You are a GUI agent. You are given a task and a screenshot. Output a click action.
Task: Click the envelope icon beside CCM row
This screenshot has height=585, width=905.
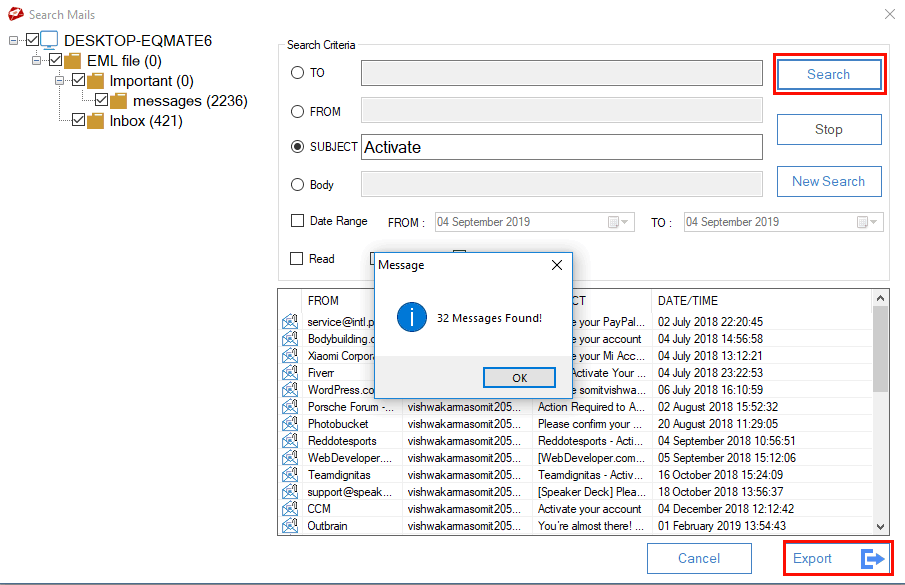click(290, 509)
